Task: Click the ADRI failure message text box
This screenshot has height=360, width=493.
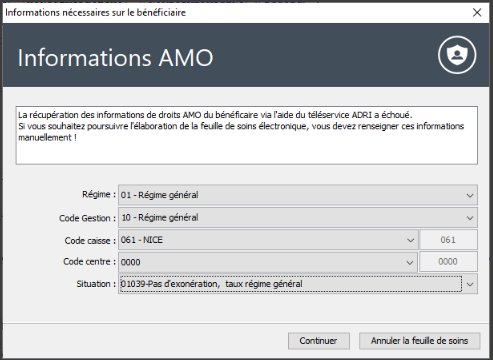Action: tap(247, 135)
